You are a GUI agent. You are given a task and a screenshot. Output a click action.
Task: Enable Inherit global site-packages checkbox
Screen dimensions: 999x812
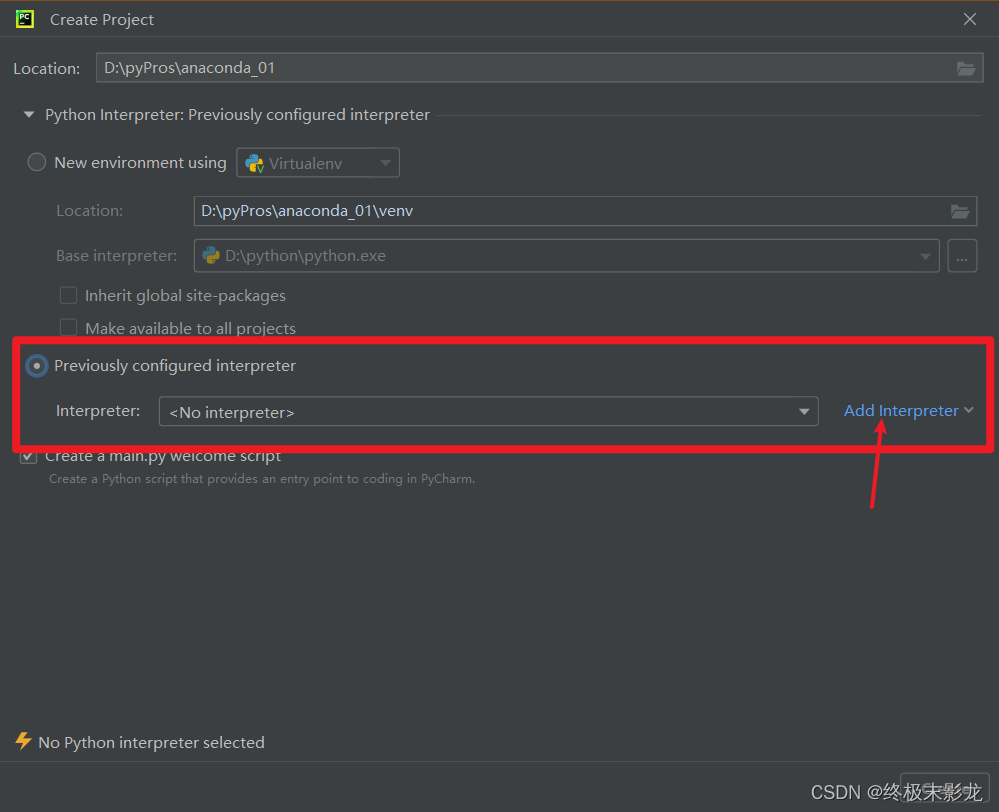tap(68, 295)
